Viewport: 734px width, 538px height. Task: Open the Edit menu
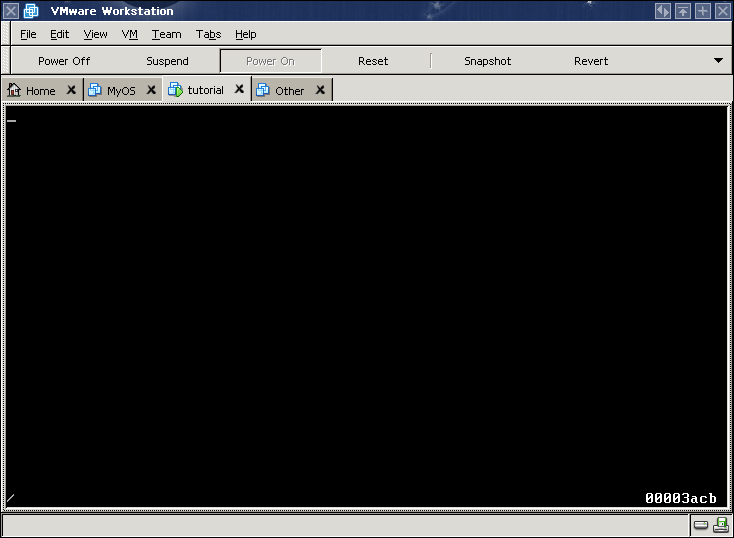(59, 34)
